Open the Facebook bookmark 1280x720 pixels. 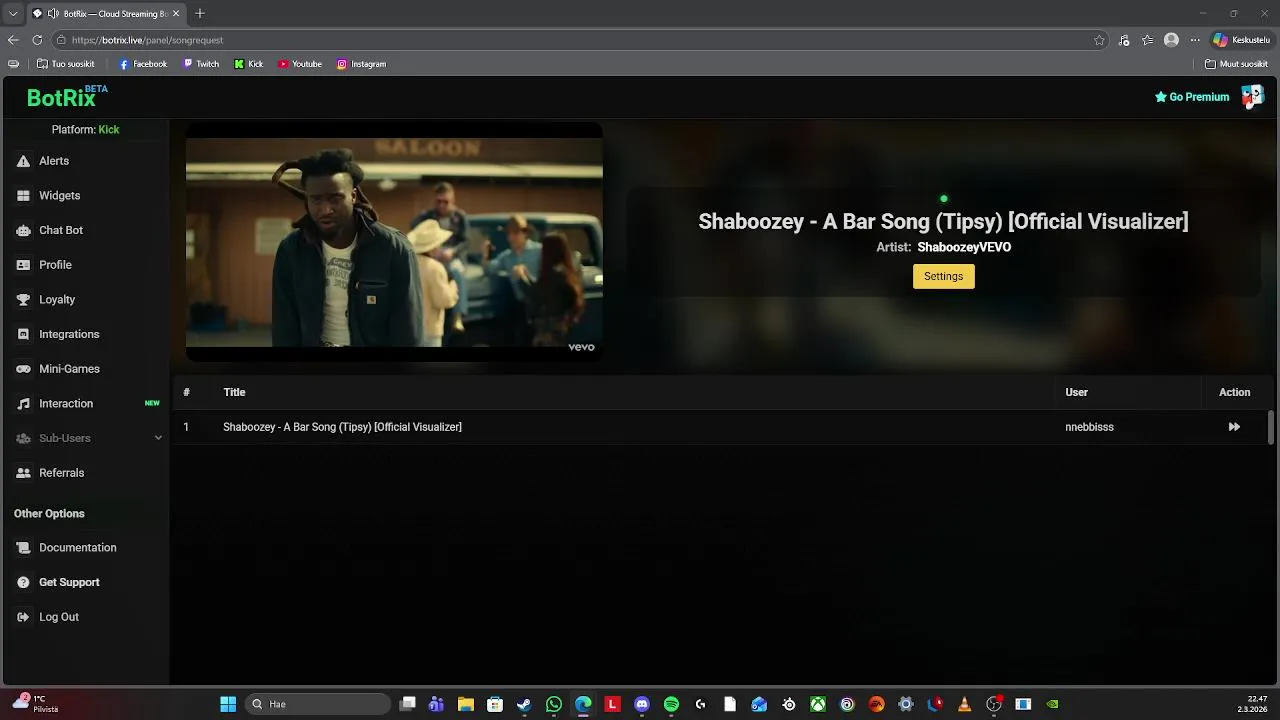tap(143, 64)
